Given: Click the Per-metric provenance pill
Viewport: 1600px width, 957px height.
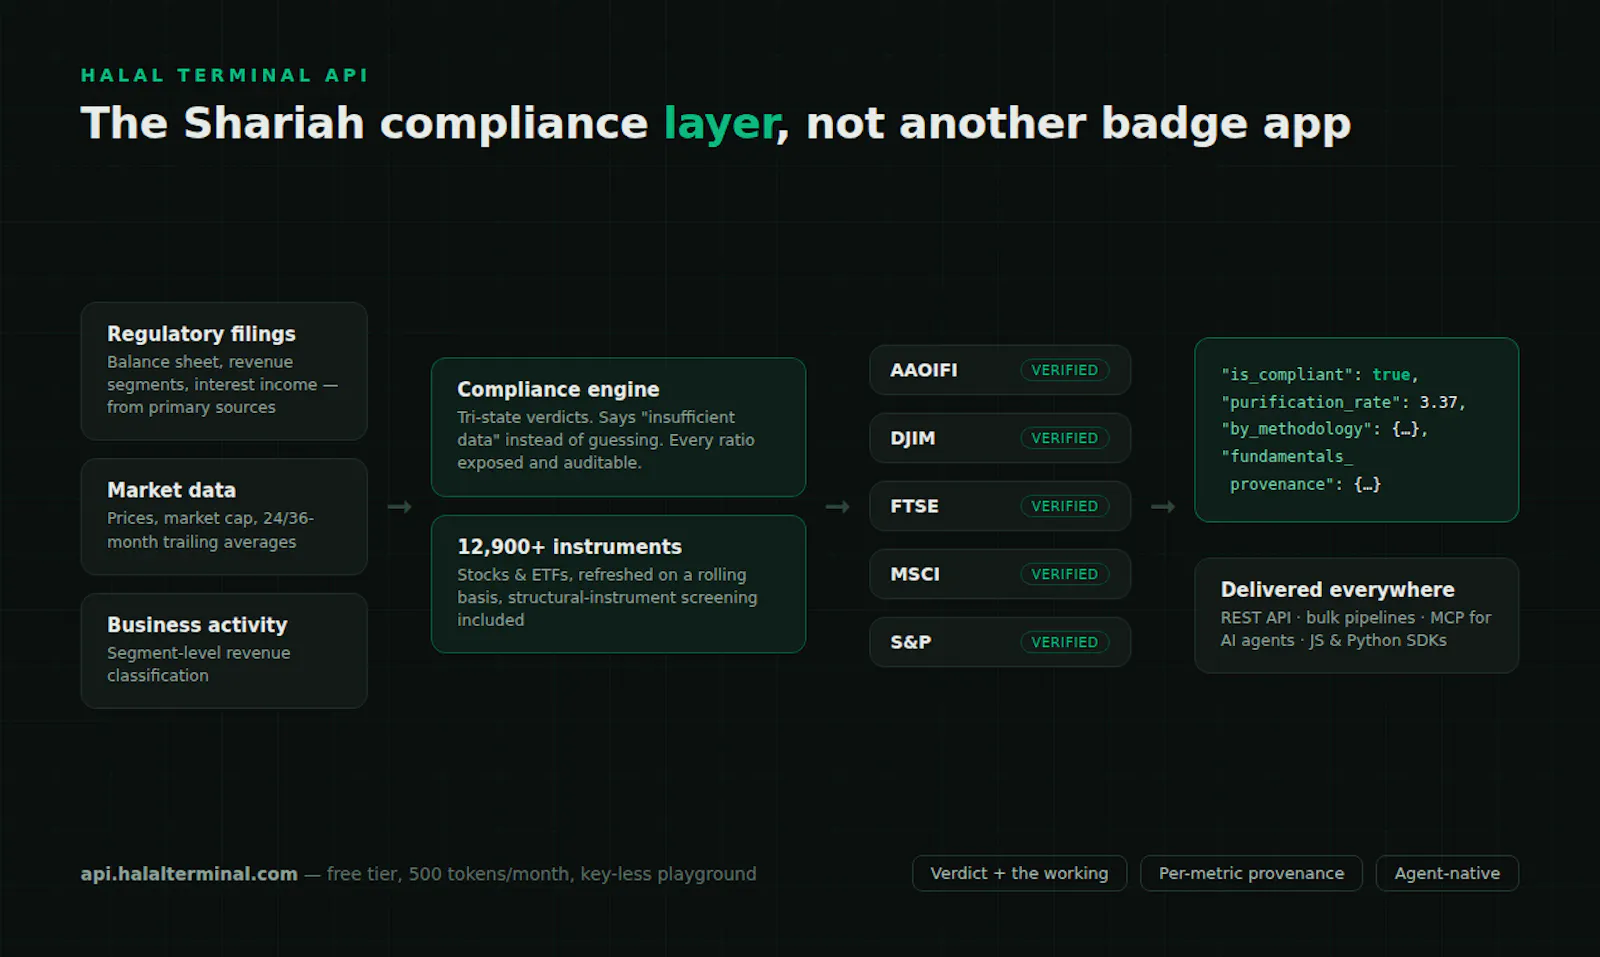Looking at the screenshot, I should [x=1251, y=873].
